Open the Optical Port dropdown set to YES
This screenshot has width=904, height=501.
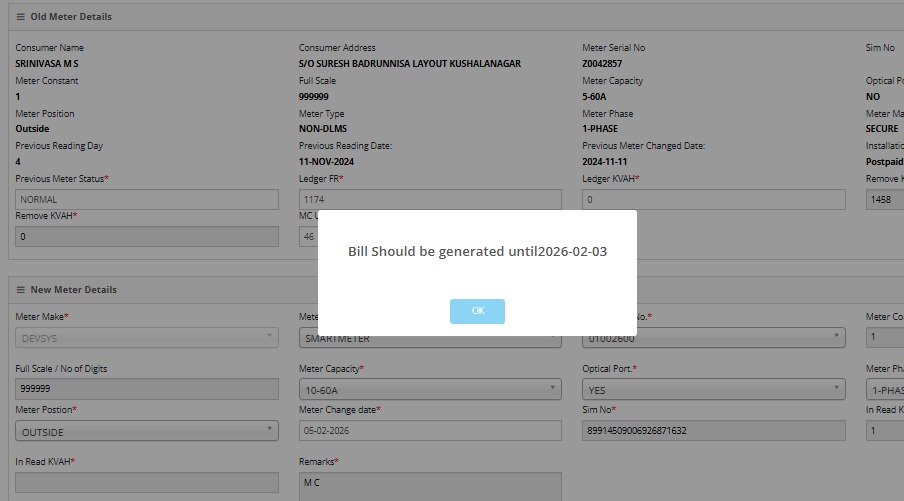coord(713,389)
